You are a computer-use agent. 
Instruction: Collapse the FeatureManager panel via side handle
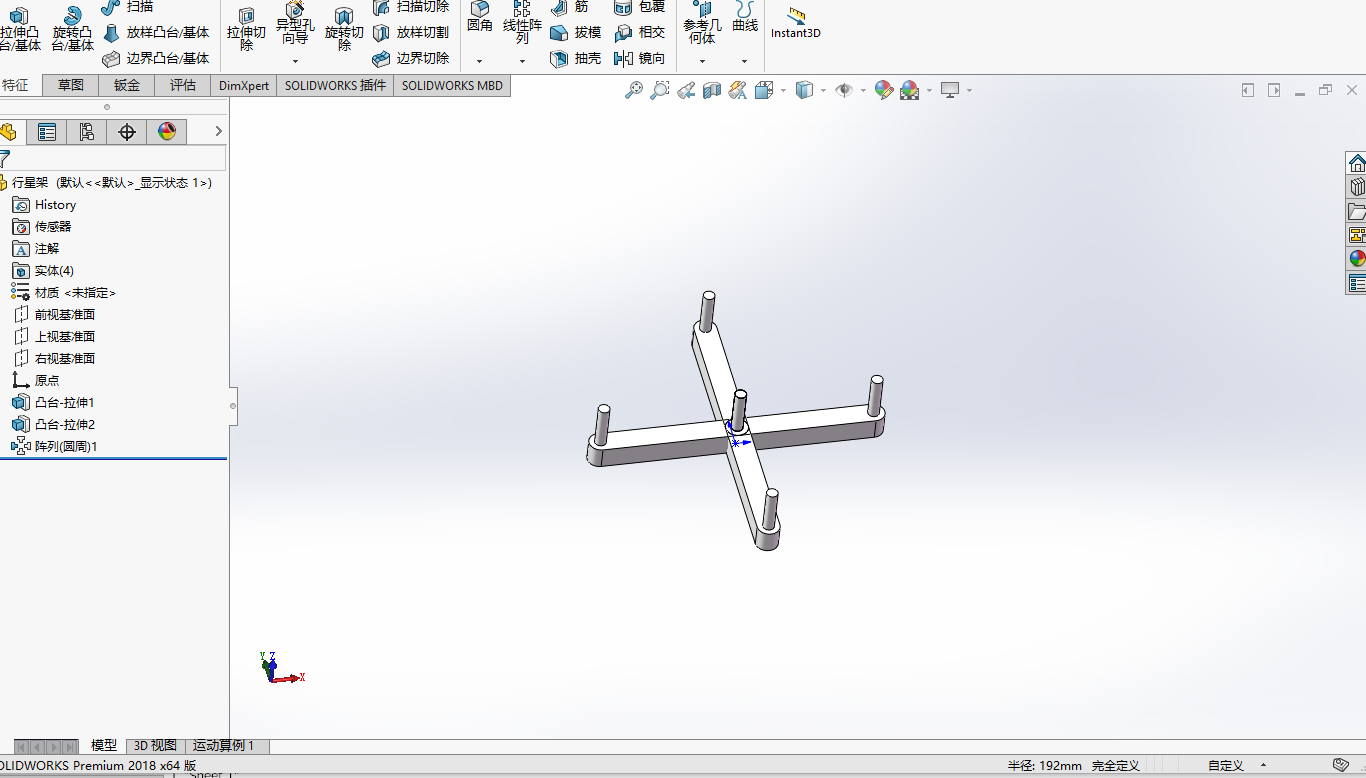pyautogui.click(x=233, y=406)
